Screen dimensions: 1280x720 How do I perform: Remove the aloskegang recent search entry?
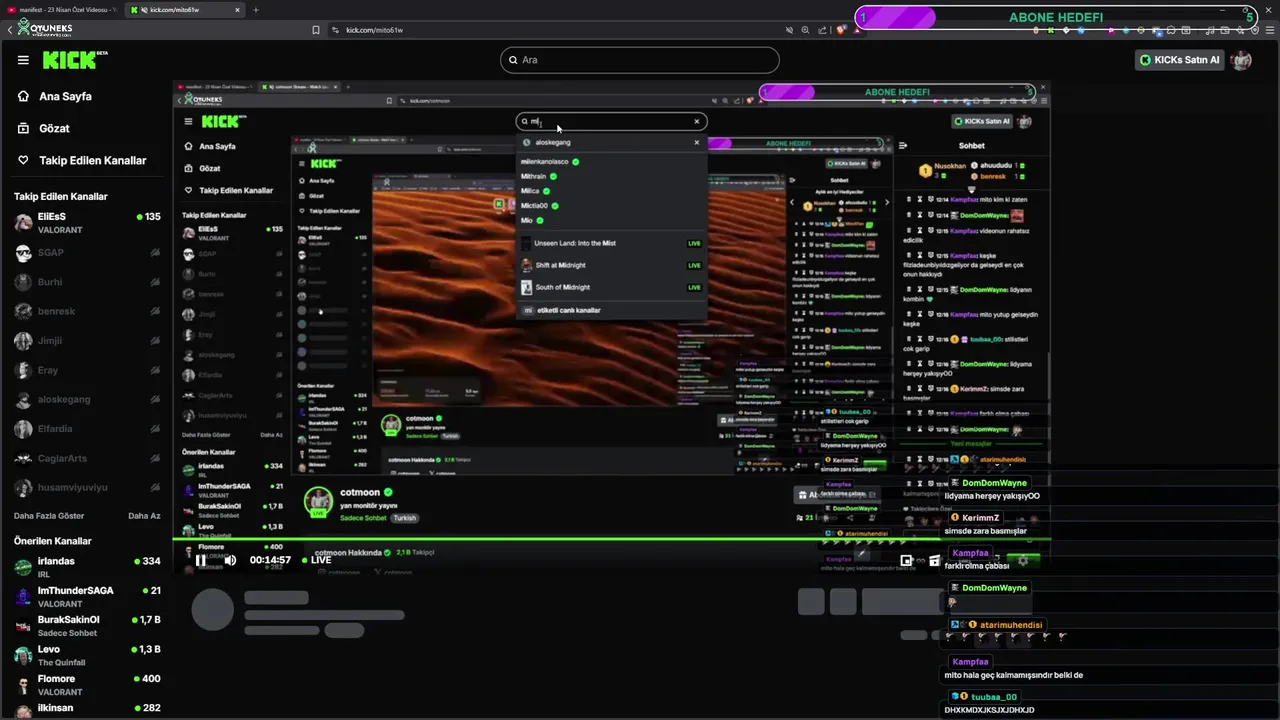[697, 142]
